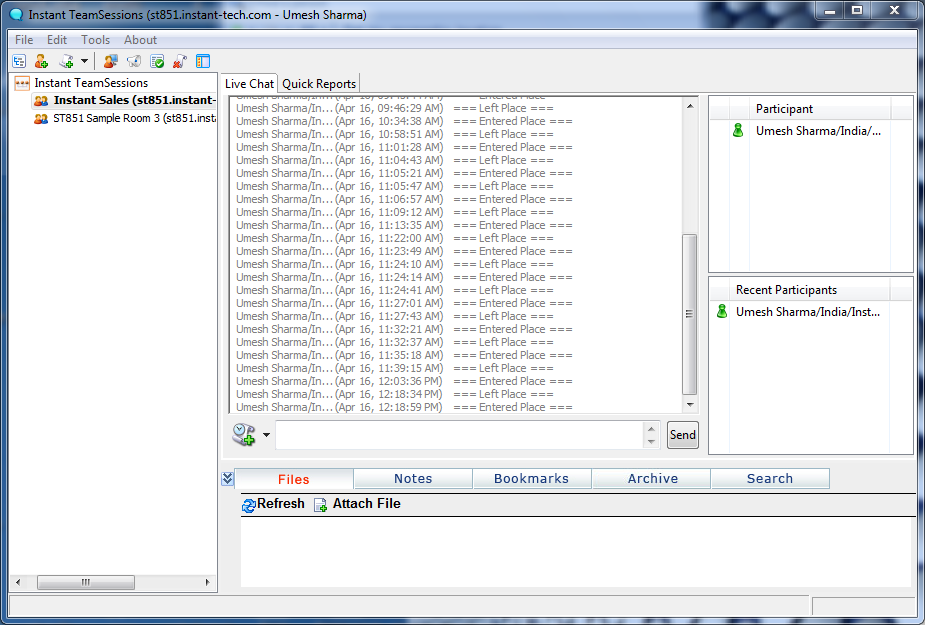Click green user icon in Recent Participants
925x625 pixels.
pos(722,311)
